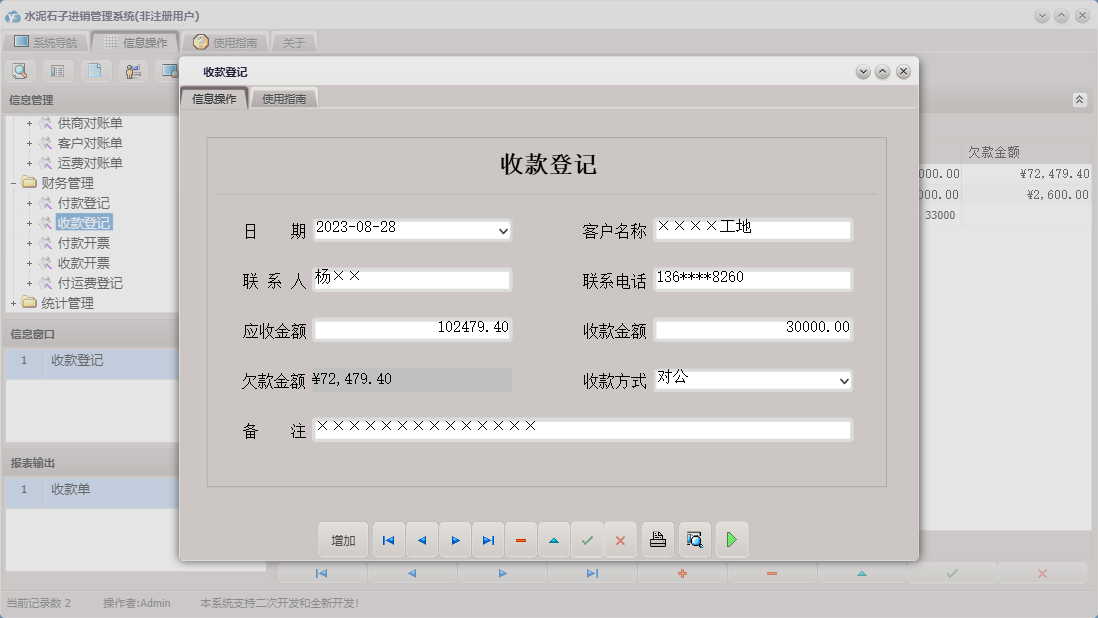The width and height of the screenshot is (1098, 618).
Task: Open the print icon in the dialog
Action: click(657, 539)
